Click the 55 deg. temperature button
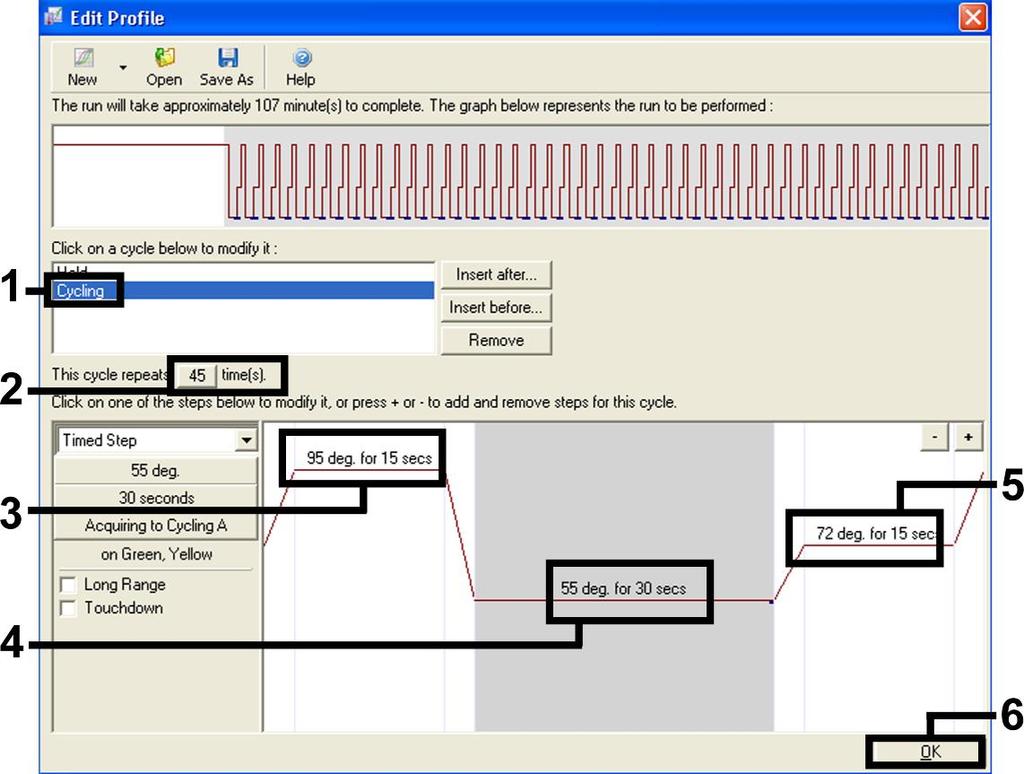Image resolution: width=1024 pixels, height=774 pixels. point(155,470)
